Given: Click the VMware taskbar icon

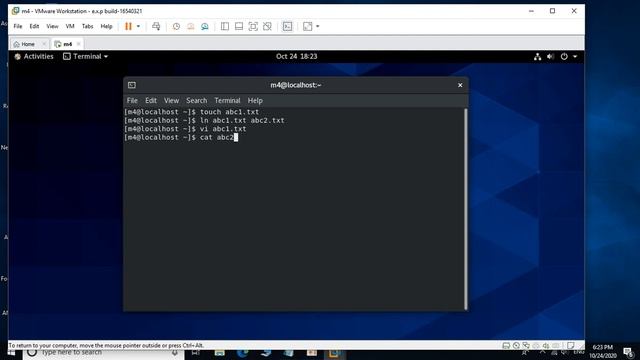Looking at the screenshot, I should [x=334, y=353].
